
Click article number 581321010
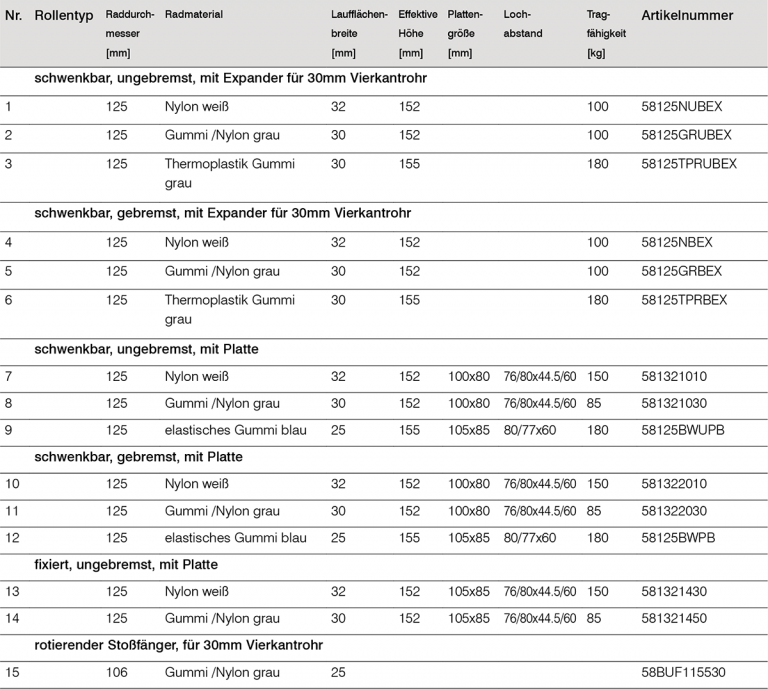[x=673, y=376]
